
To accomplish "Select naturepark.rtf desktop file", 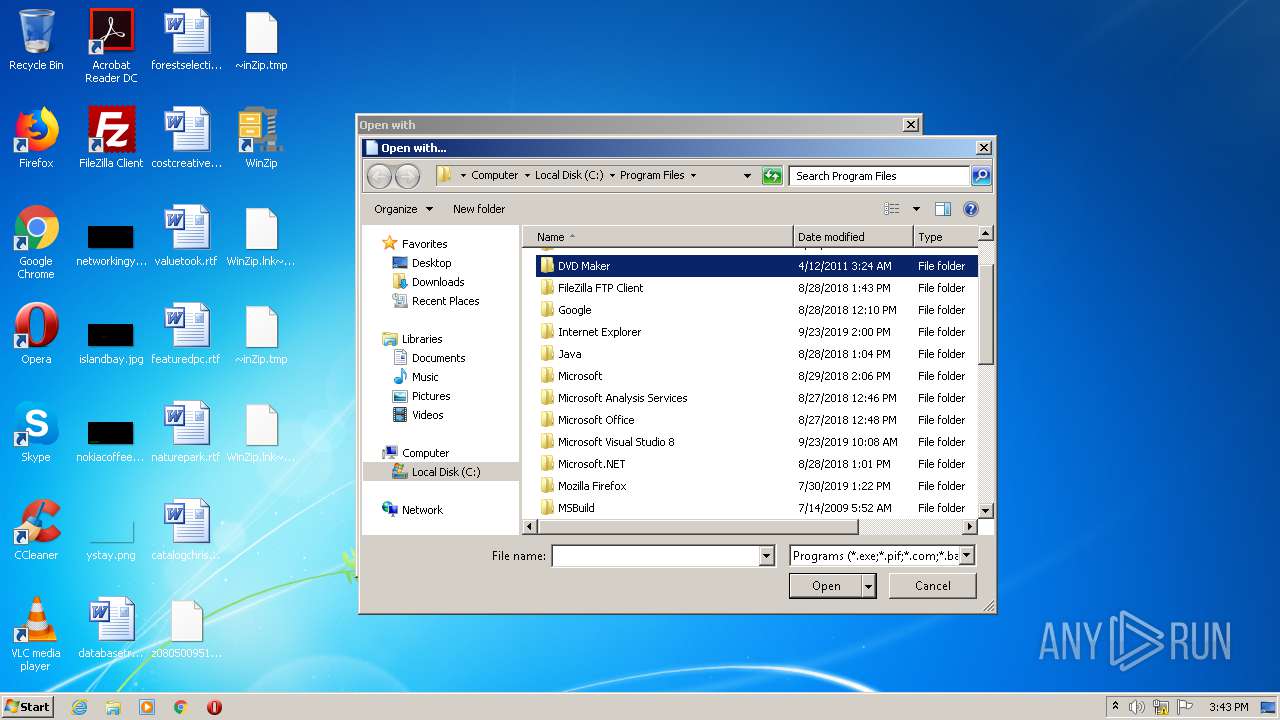I will 186,432.
